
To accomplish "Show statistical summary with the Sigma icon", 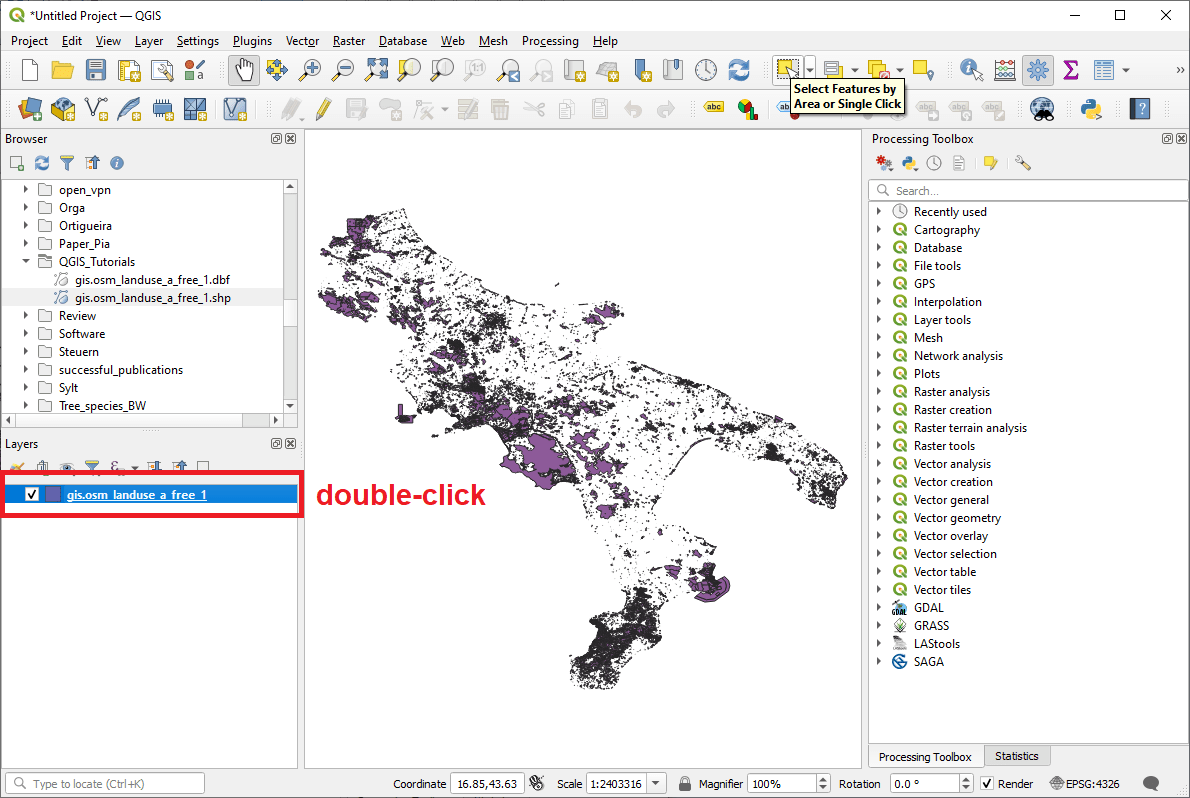I will click(1071, 70).
